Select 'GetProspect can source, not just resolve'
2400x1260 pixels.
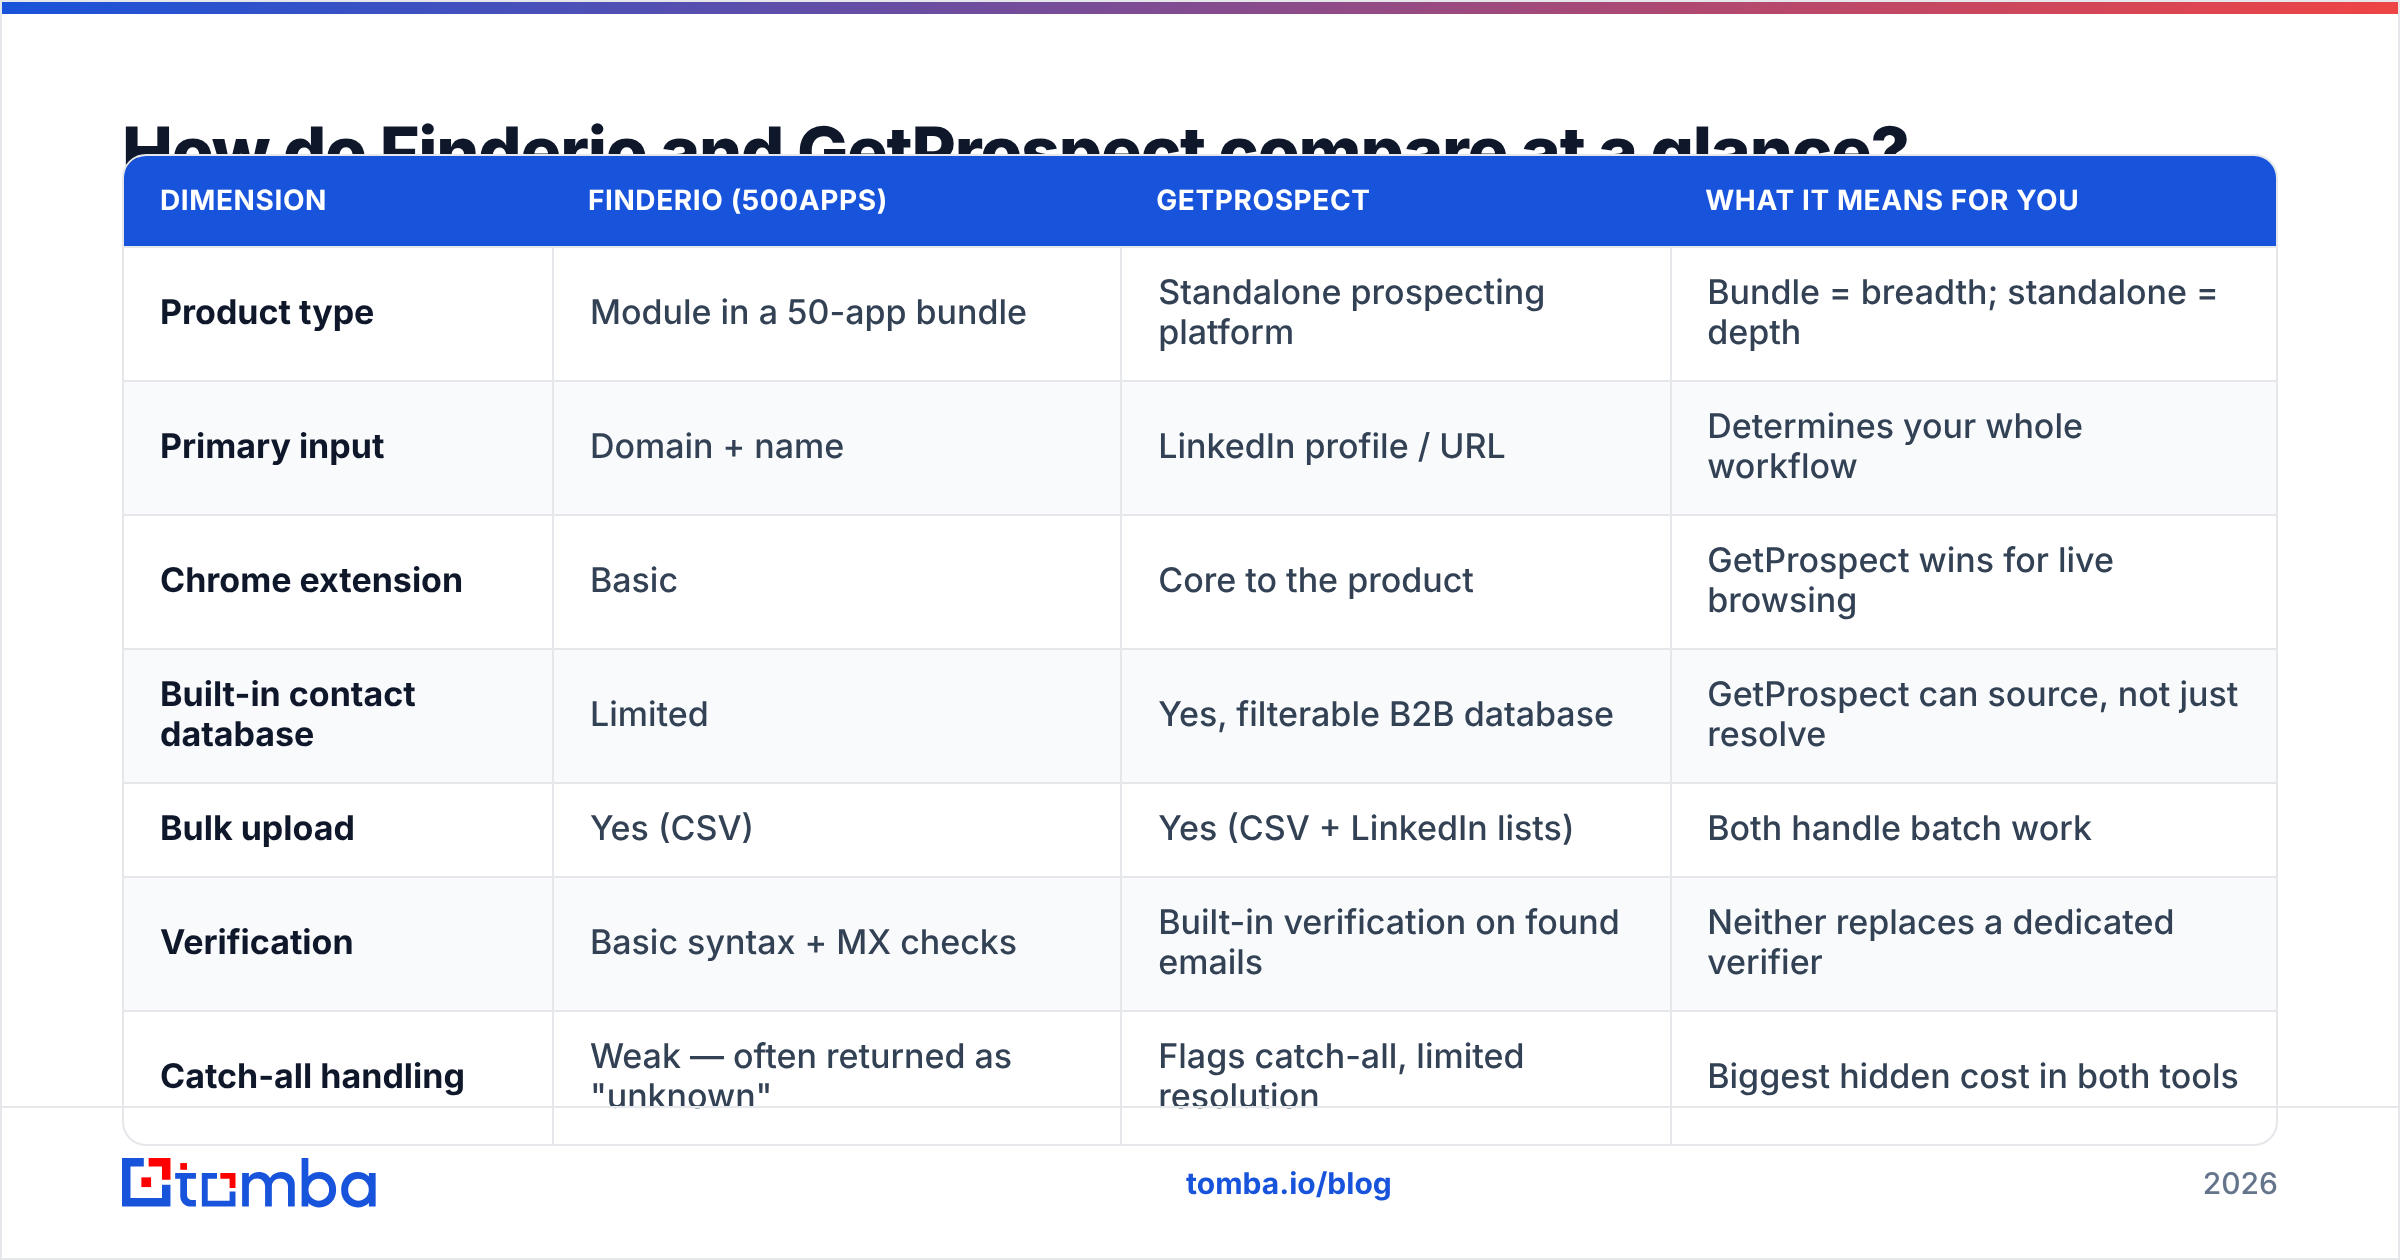tap(1972, 714)
